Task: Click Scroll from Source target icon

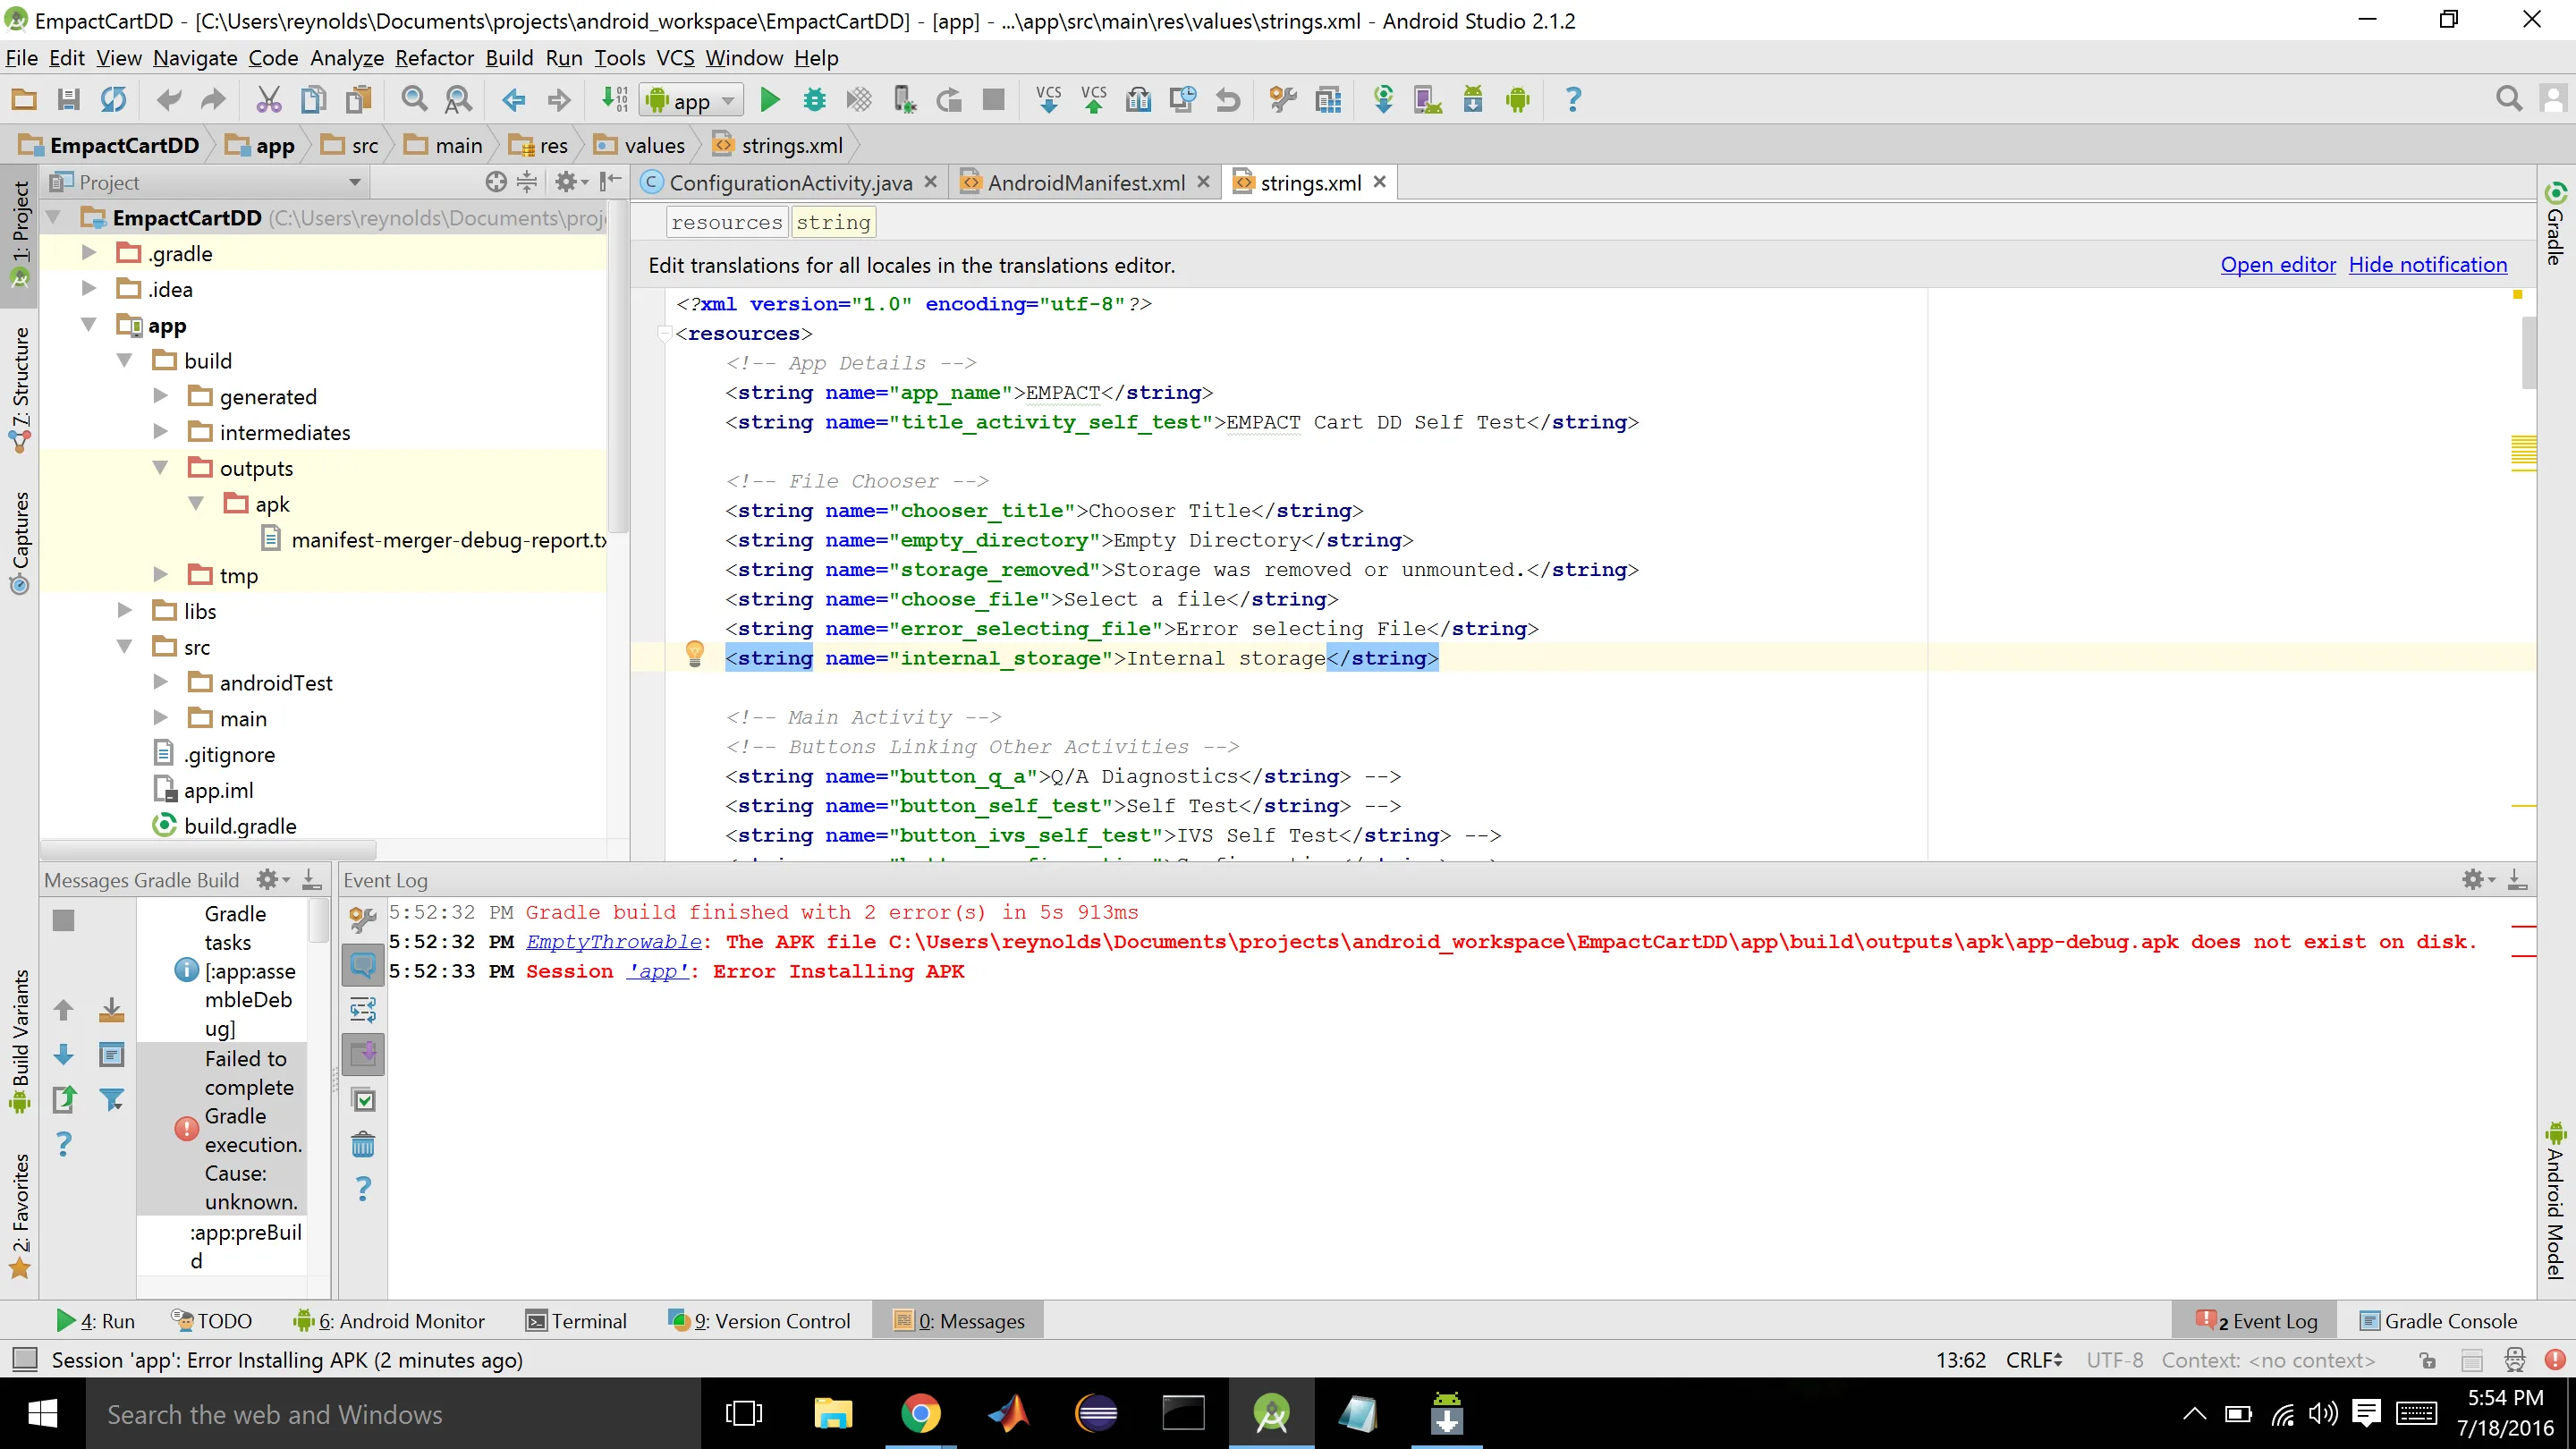Action: [x=496, y=182]
